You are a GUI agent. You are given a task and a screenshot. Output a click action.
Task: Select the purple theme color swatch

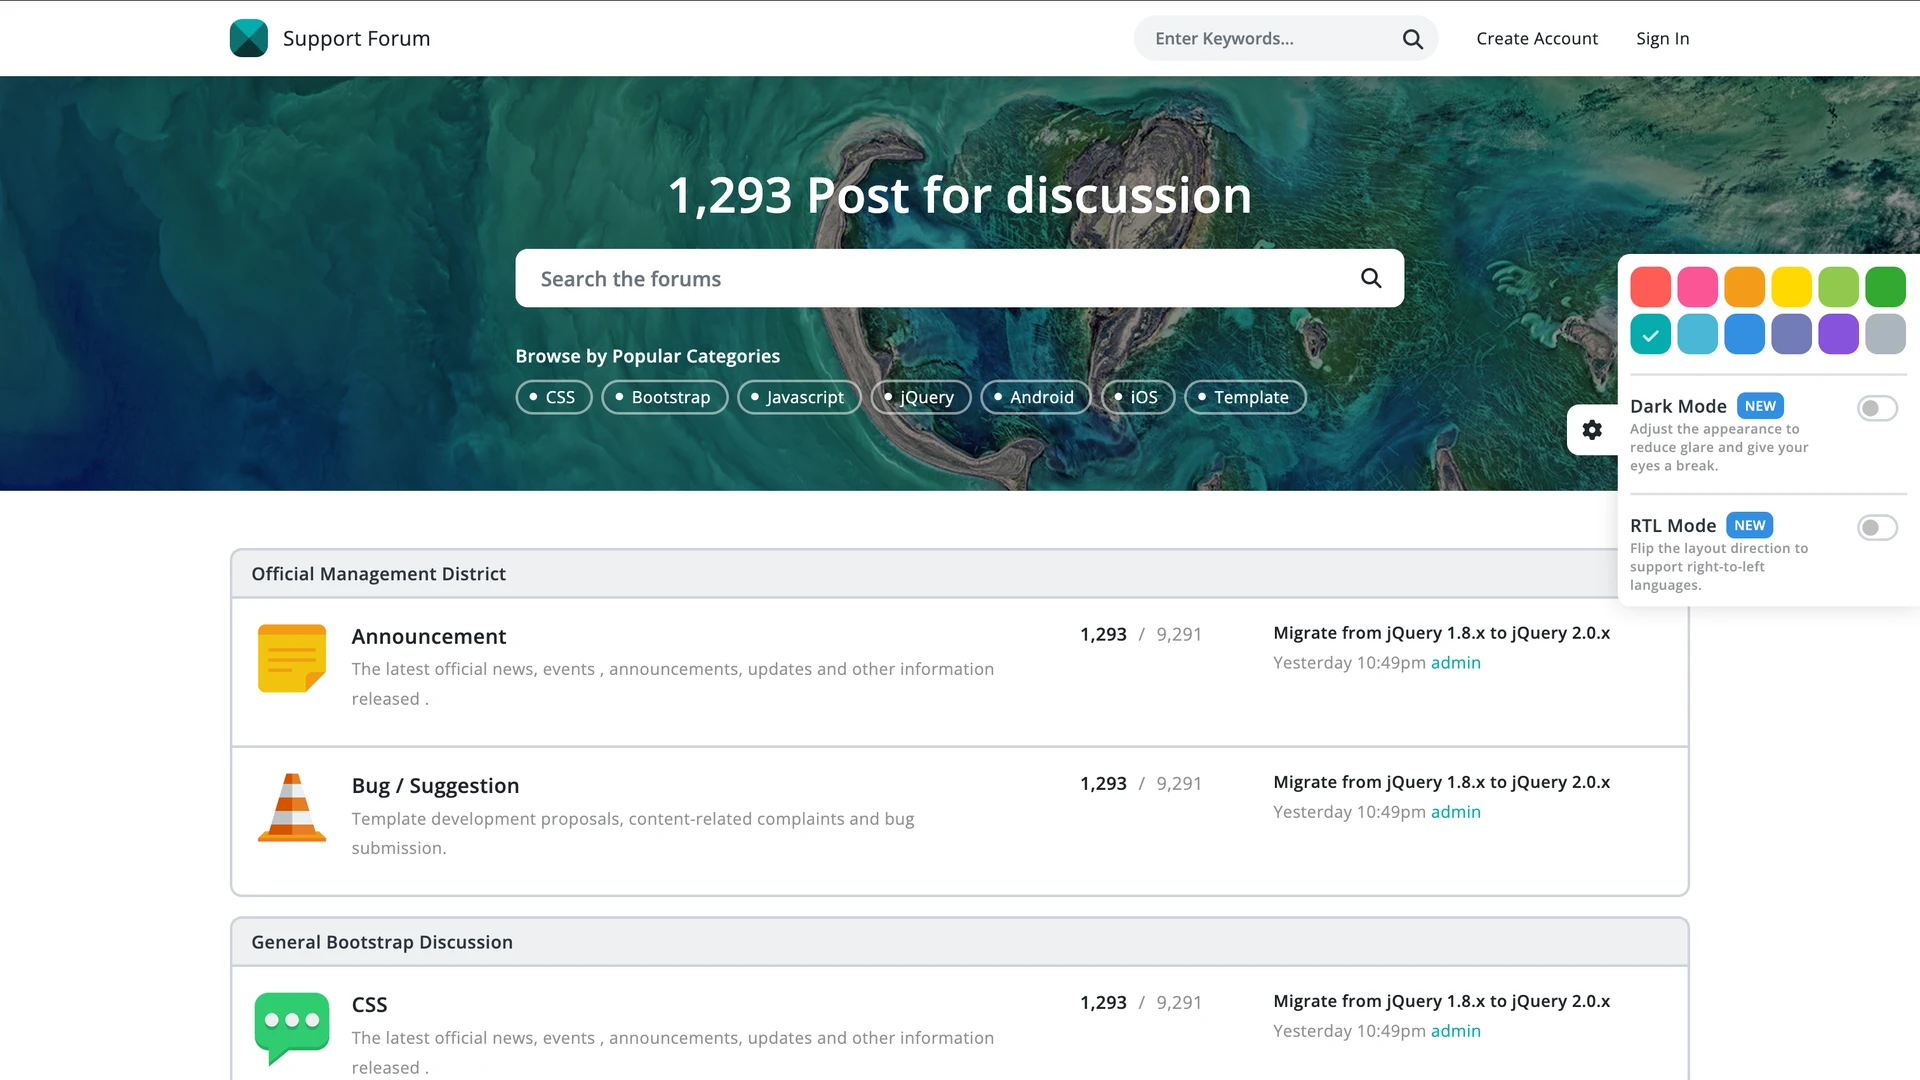1838,334
